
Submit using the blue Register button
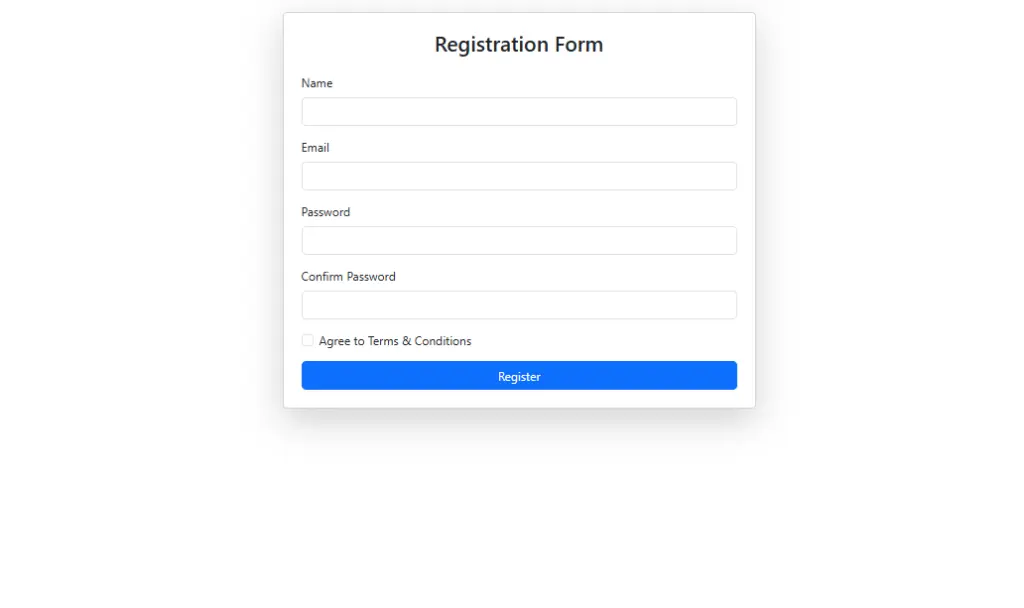tap(519, 376)
